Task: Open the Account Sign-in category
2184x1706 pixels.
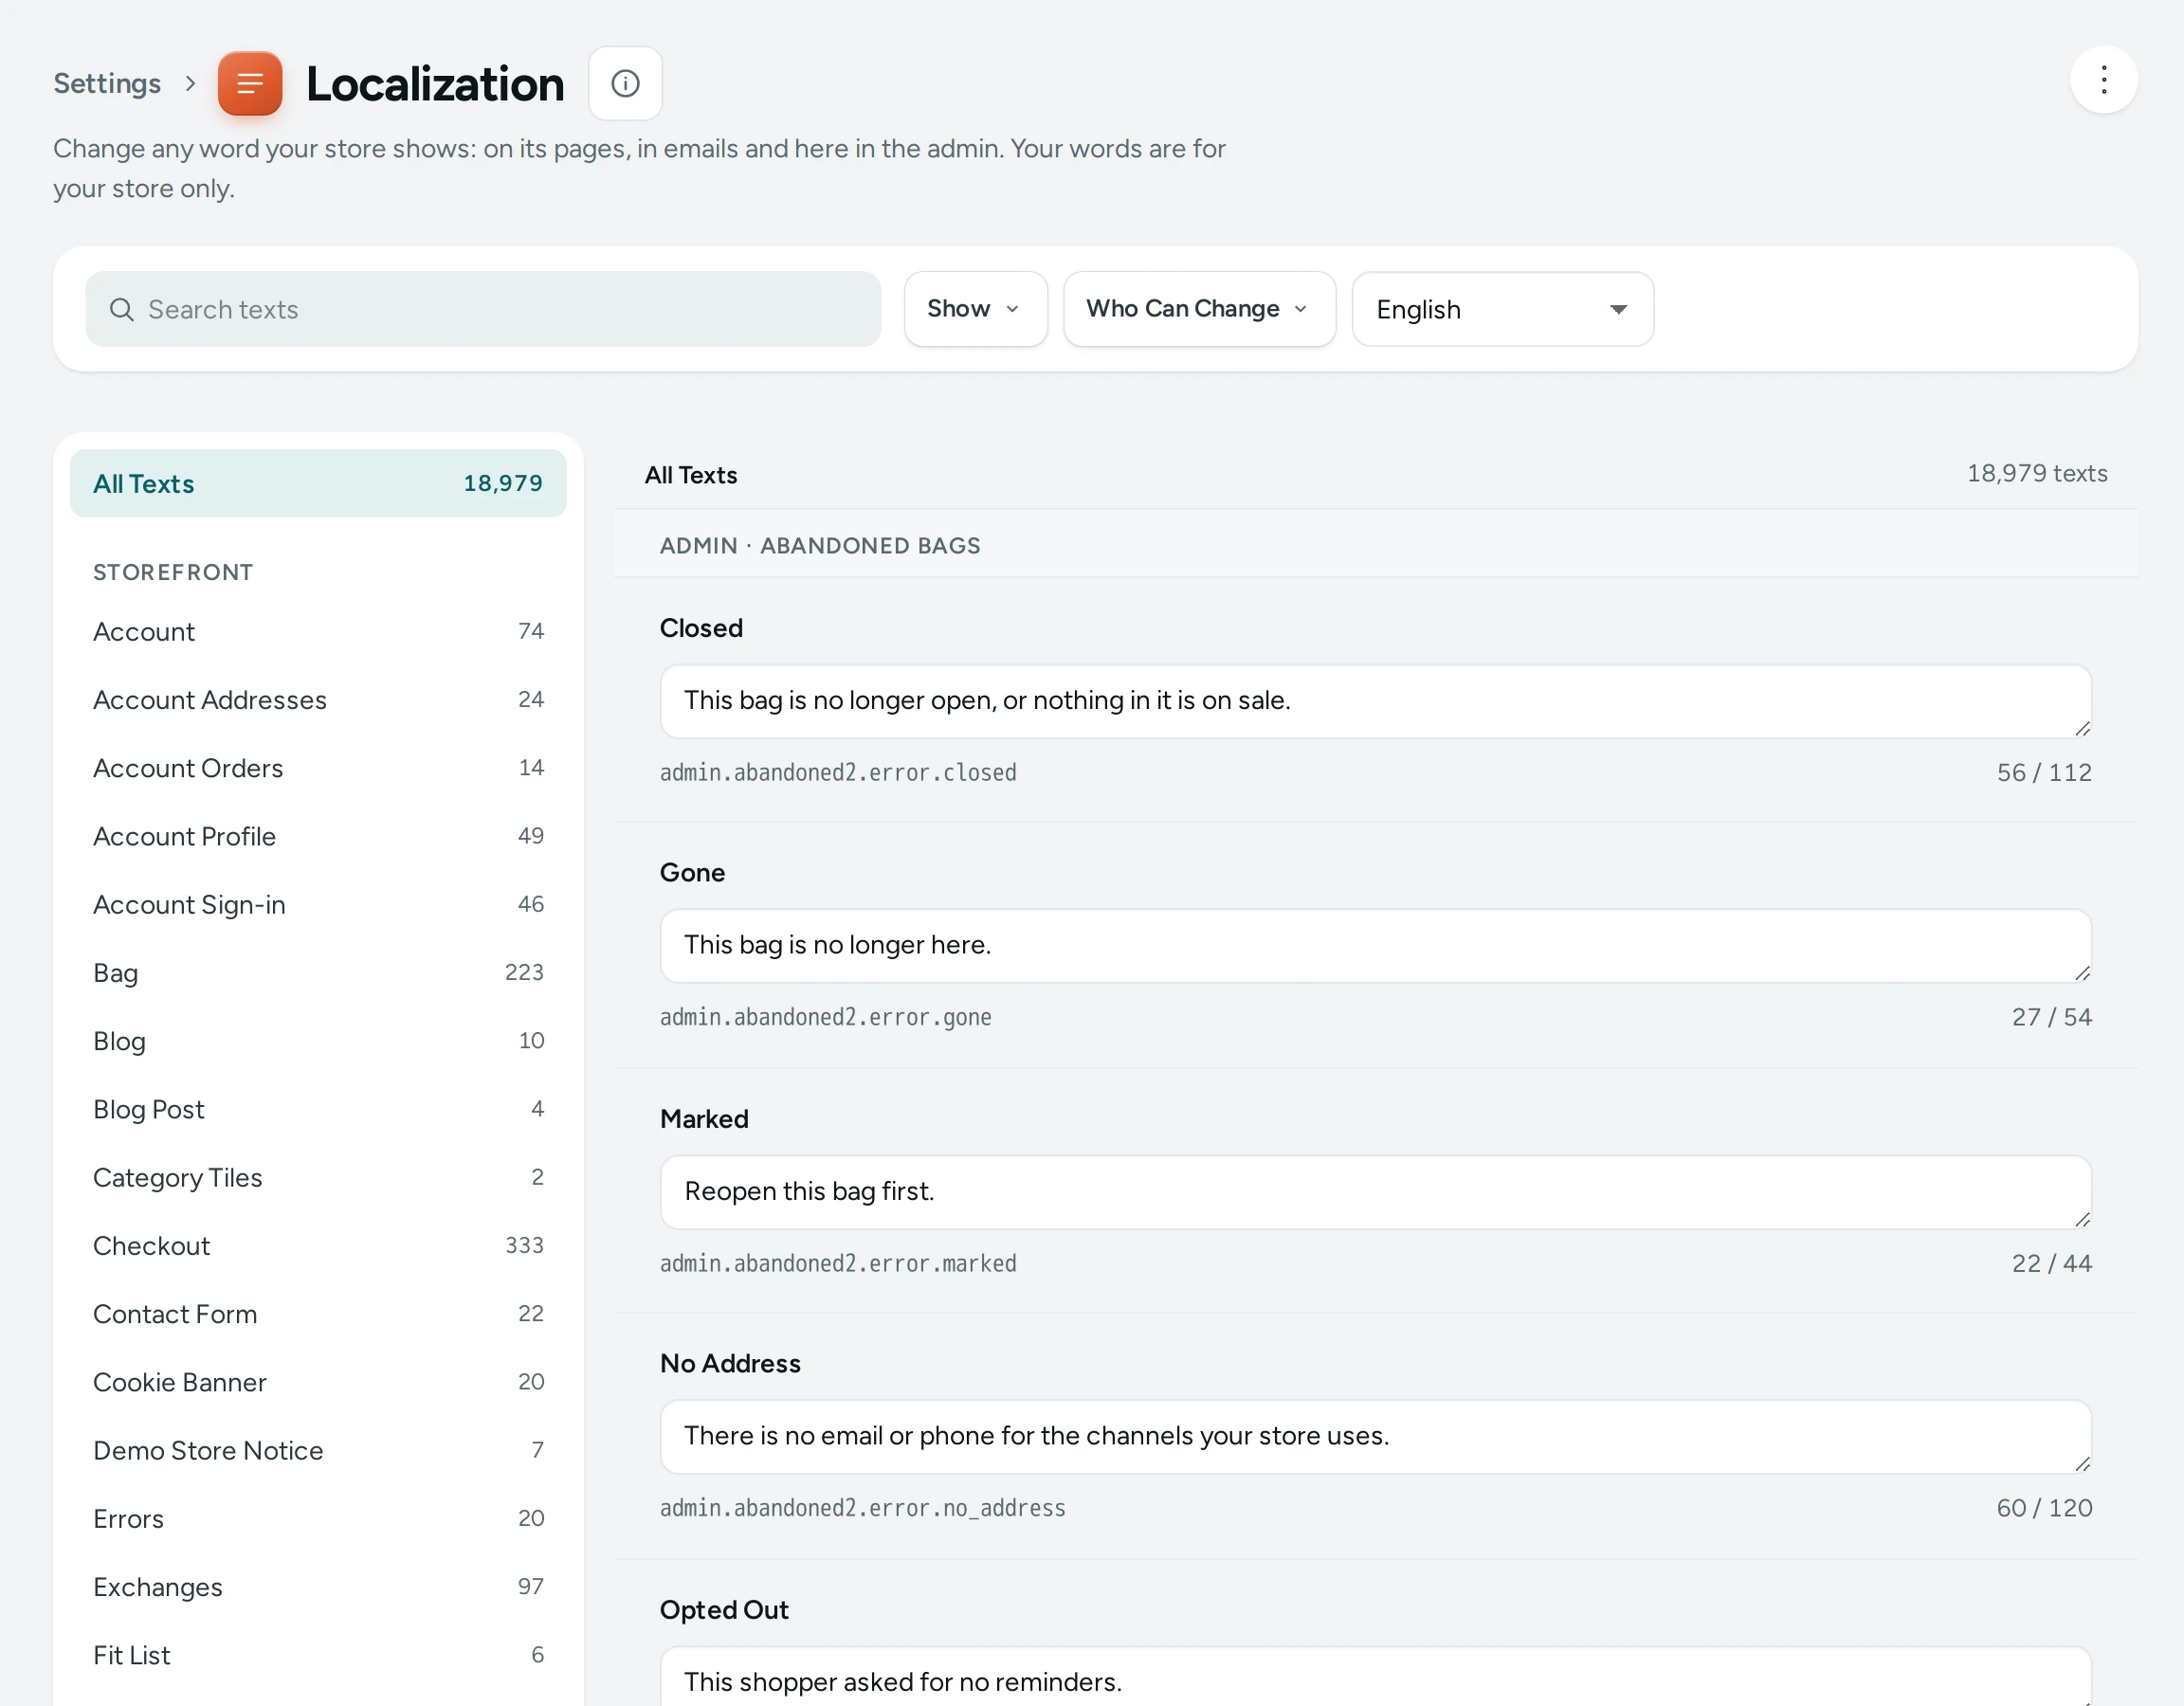Action: click(x=318, y=904)
